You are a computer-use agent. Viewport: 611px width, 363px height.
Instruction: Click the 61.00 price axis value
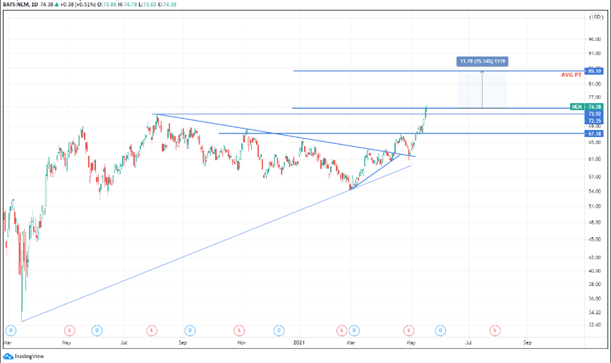click(x=595, y=159)
